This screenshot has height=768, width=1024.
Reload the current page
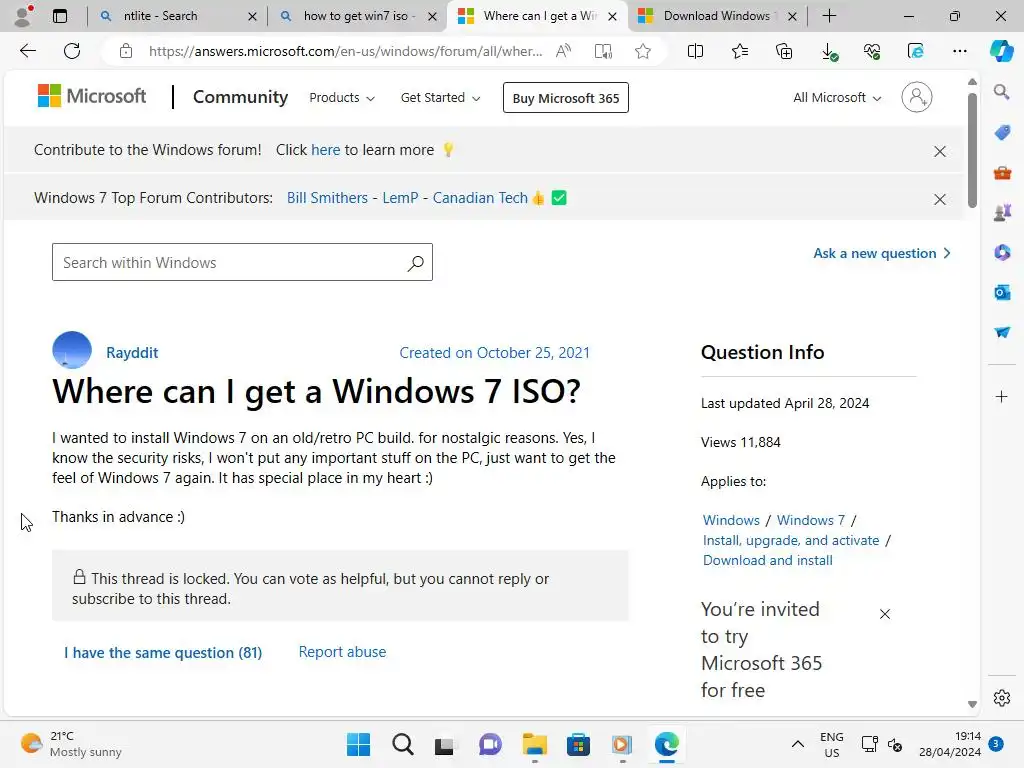pyautogui.click(x=72, y=51)
